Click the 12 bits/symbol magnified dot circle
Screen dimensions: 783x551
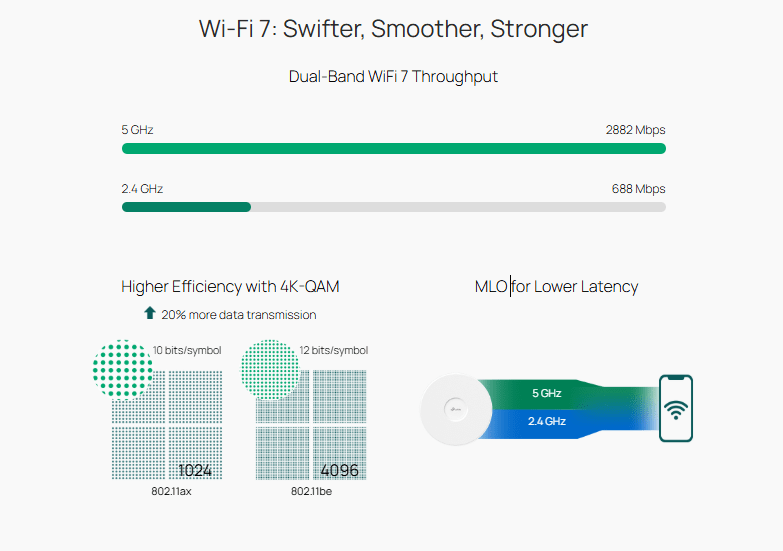[270, 368]
